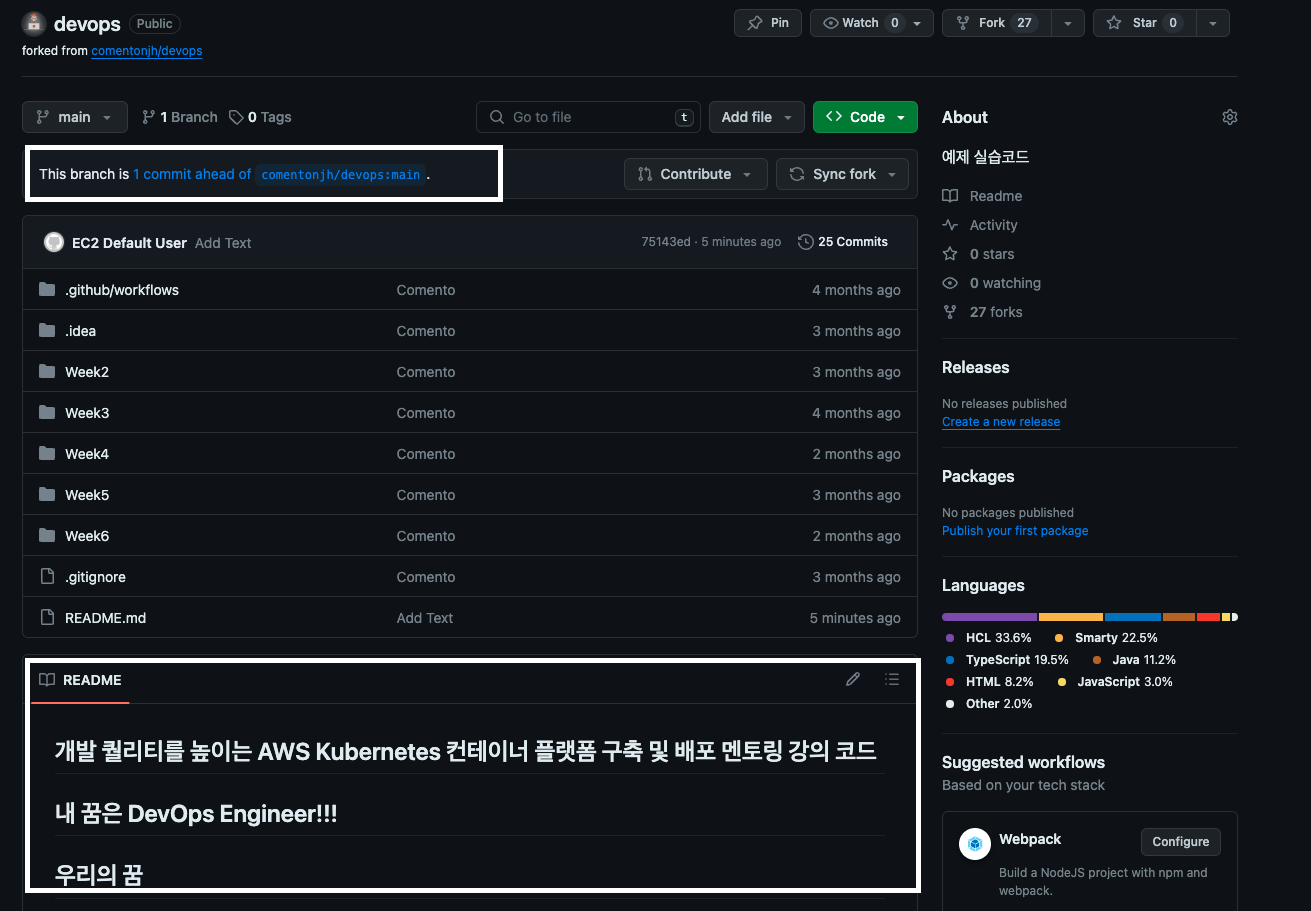Image resolution: width=1311 pixels, height=911 pixels.
Task: Click the folder icon next to Week6
Action: click(x=47, y=536)
